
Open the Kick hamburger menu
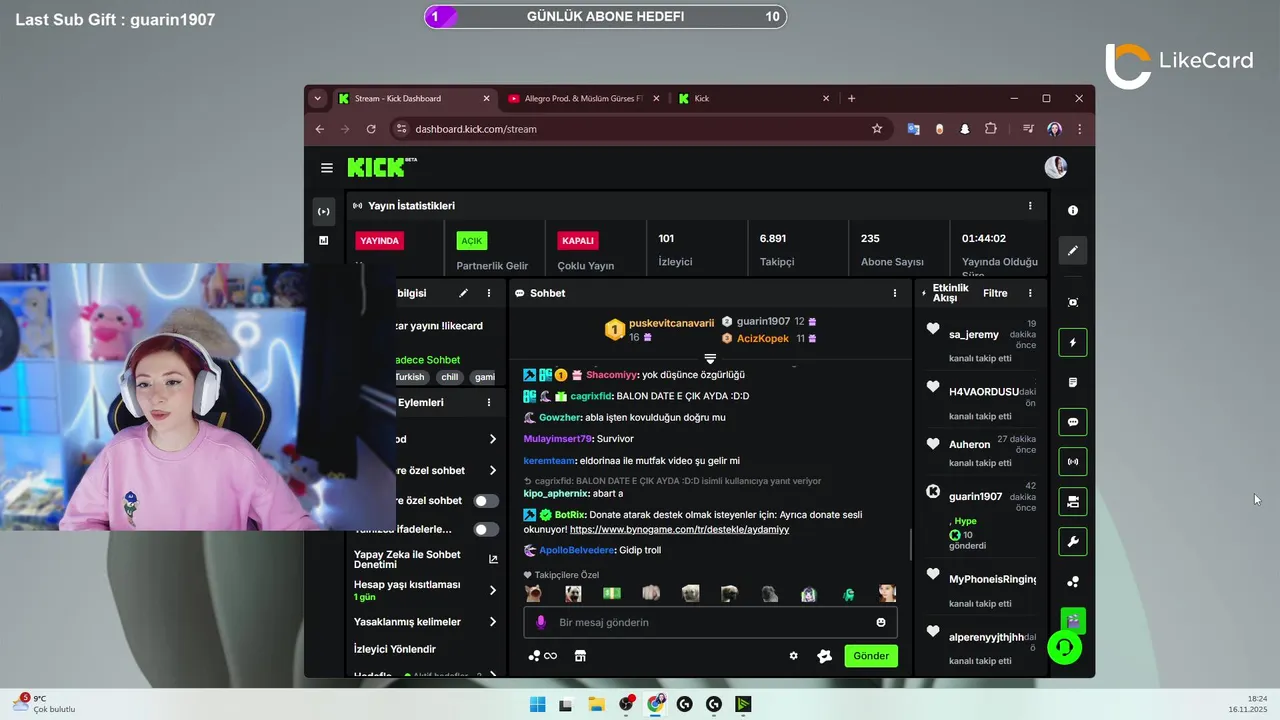pyautogui.click(x=326, y=168)
